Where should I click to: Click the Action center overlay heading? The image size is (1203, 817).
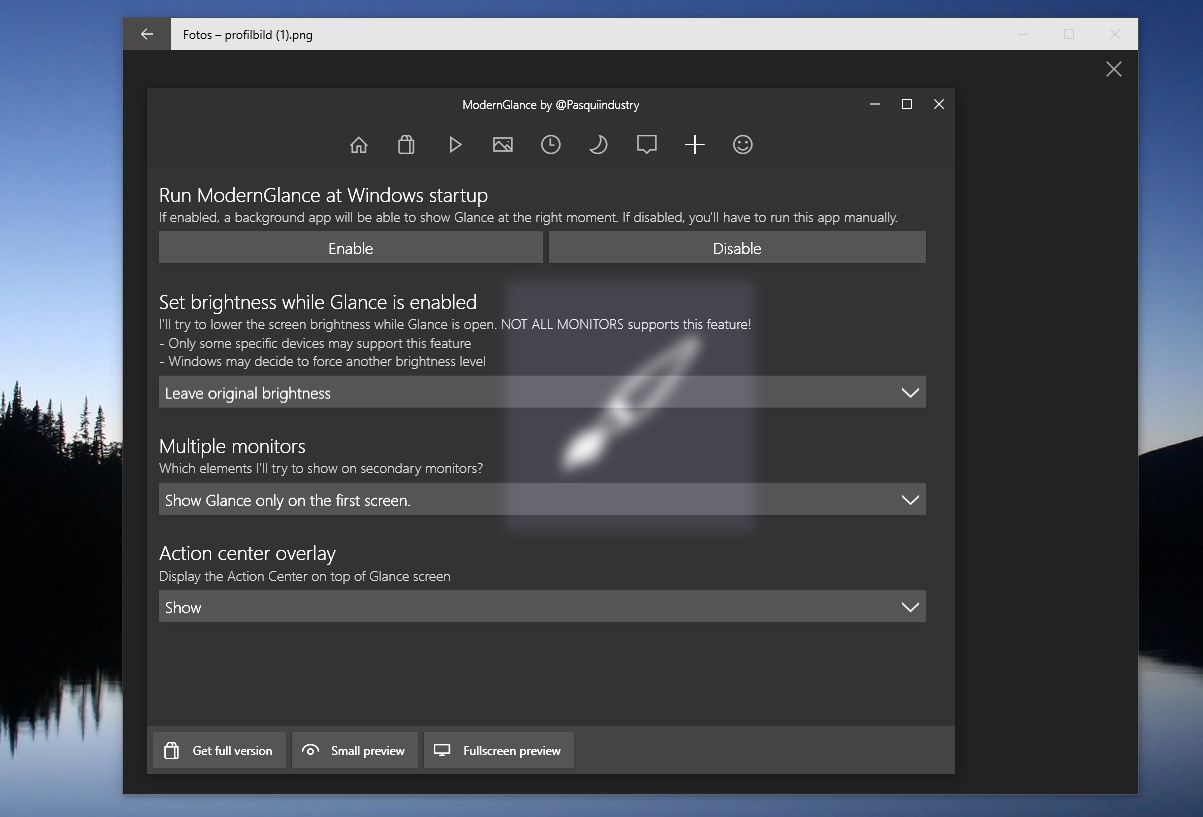[x=247, y=553]
